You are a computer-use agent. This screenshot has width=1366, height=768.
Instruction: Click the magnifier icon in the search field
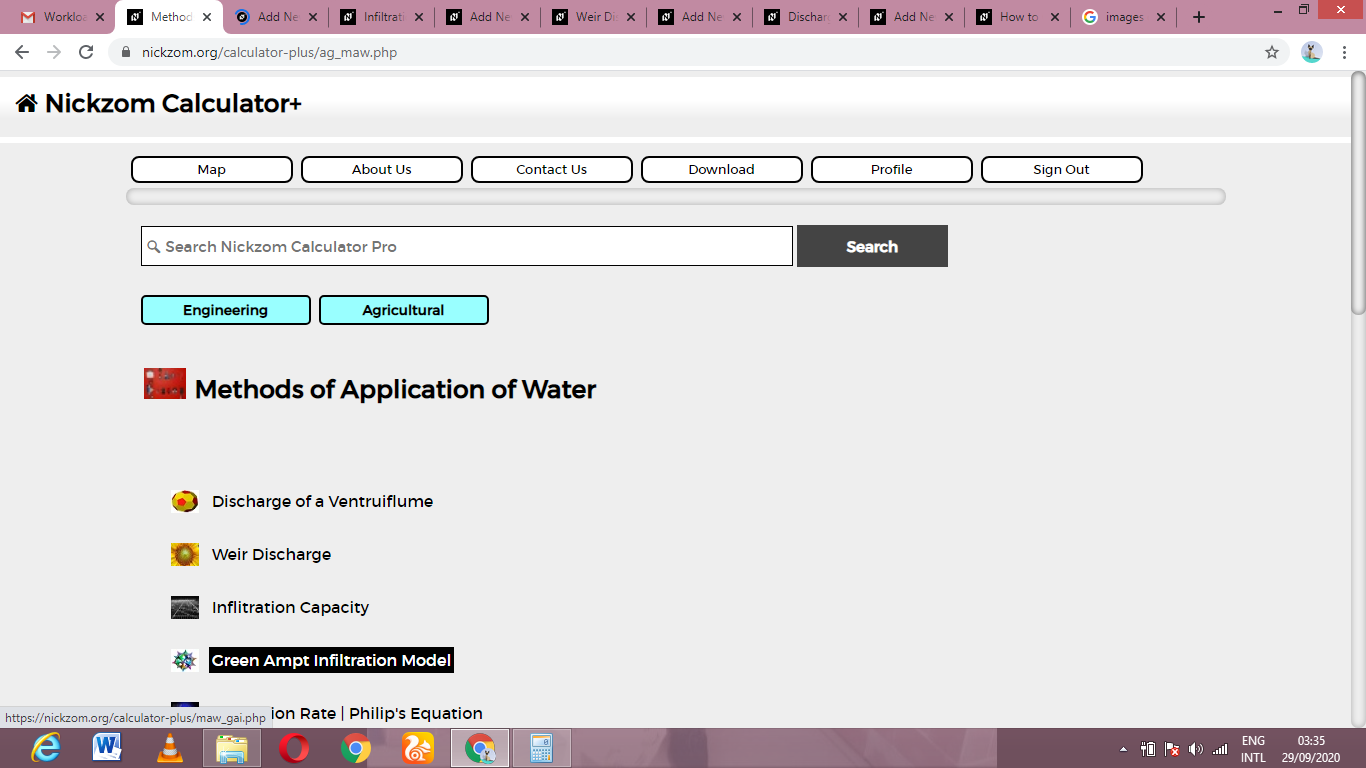coord(154,246)
